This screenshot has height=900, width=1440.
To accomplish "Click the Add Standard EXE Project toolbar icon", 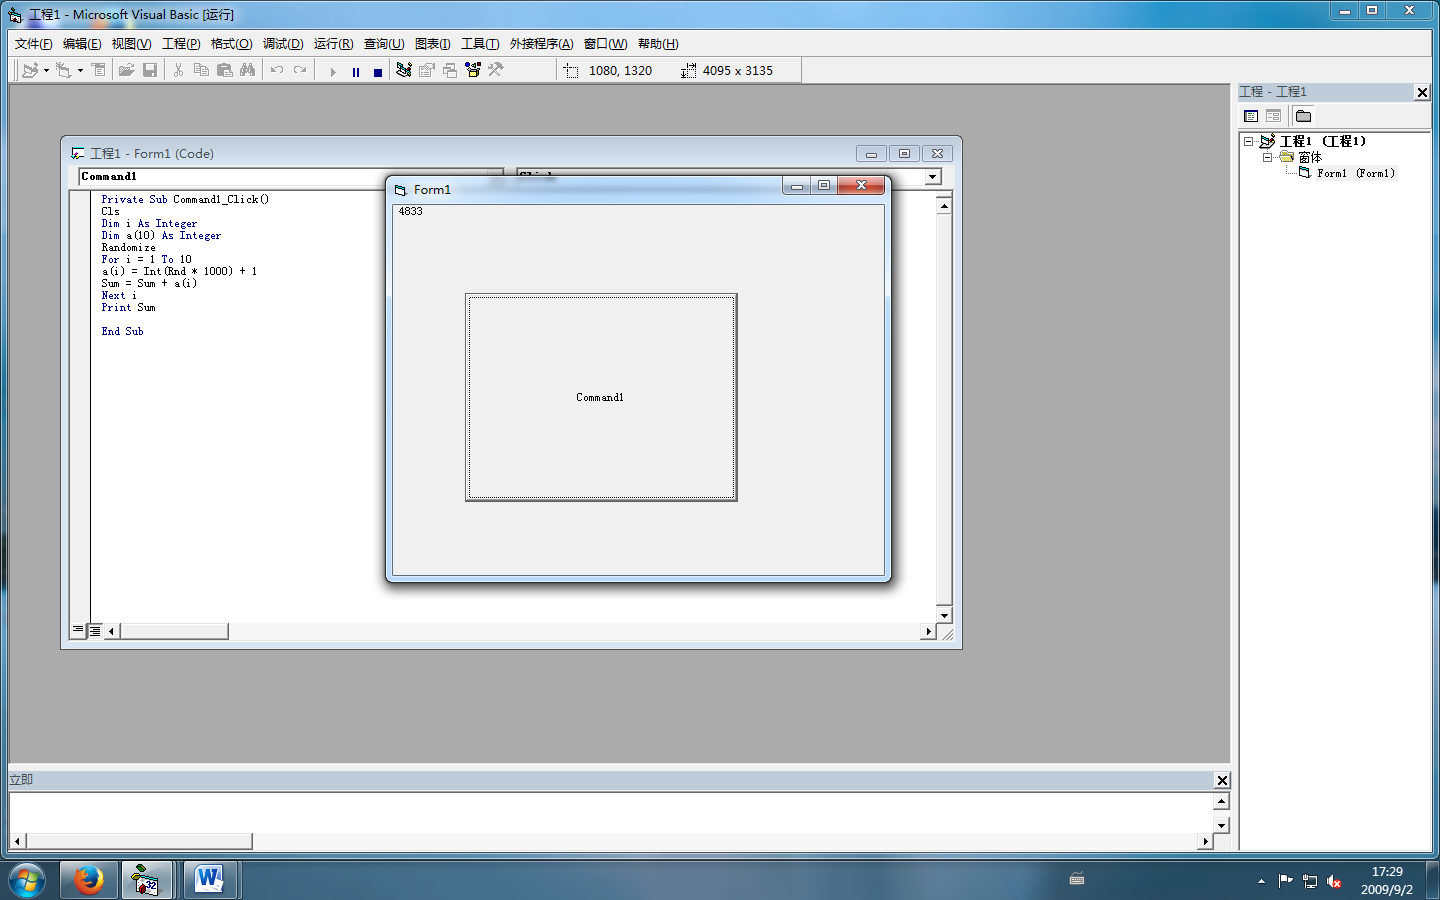I will [x=30, y=70].
